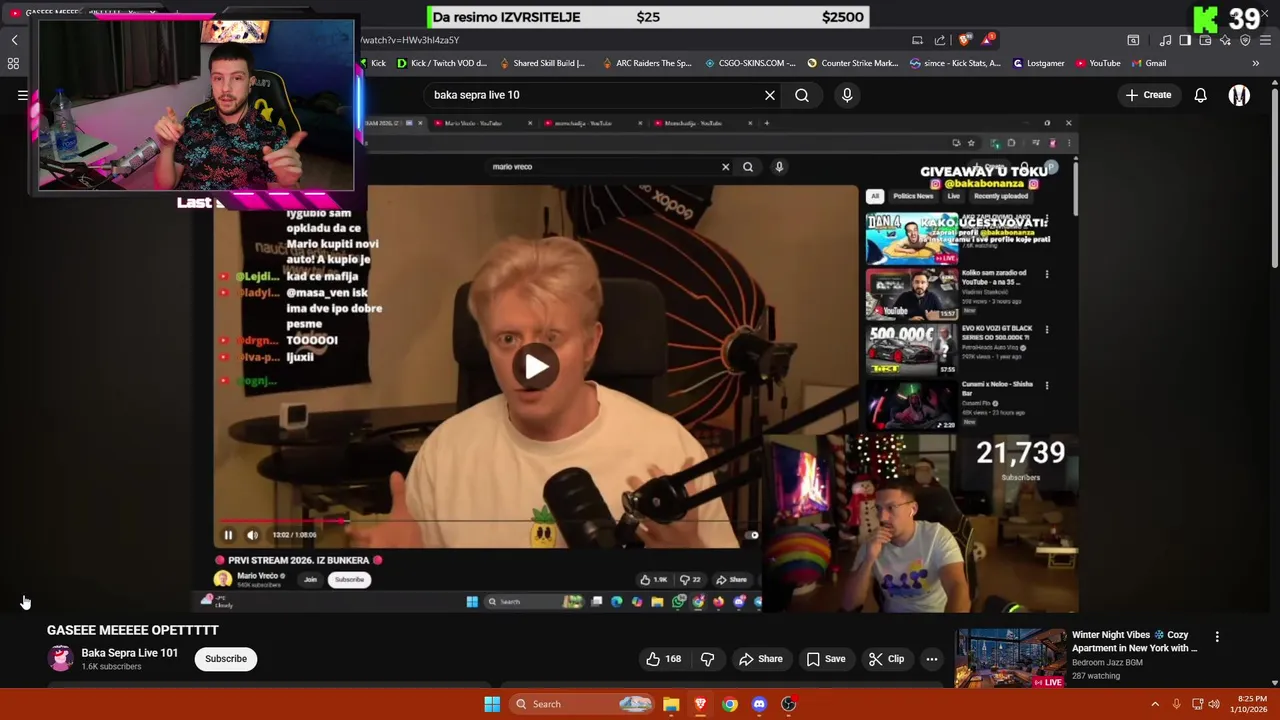Open Lostgamer bookmark

tap(1039, 63)
